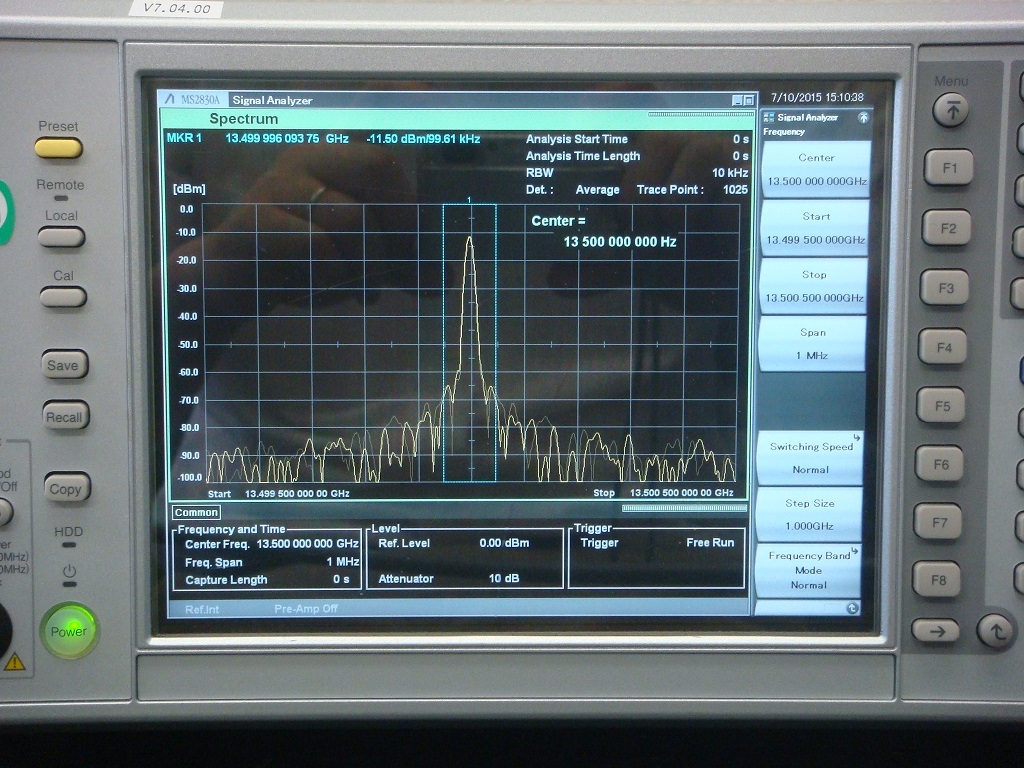The height and width of the screenshot is (768, 1024).
Task: Push the F8 function key
Action: click(x=937, y=579)
